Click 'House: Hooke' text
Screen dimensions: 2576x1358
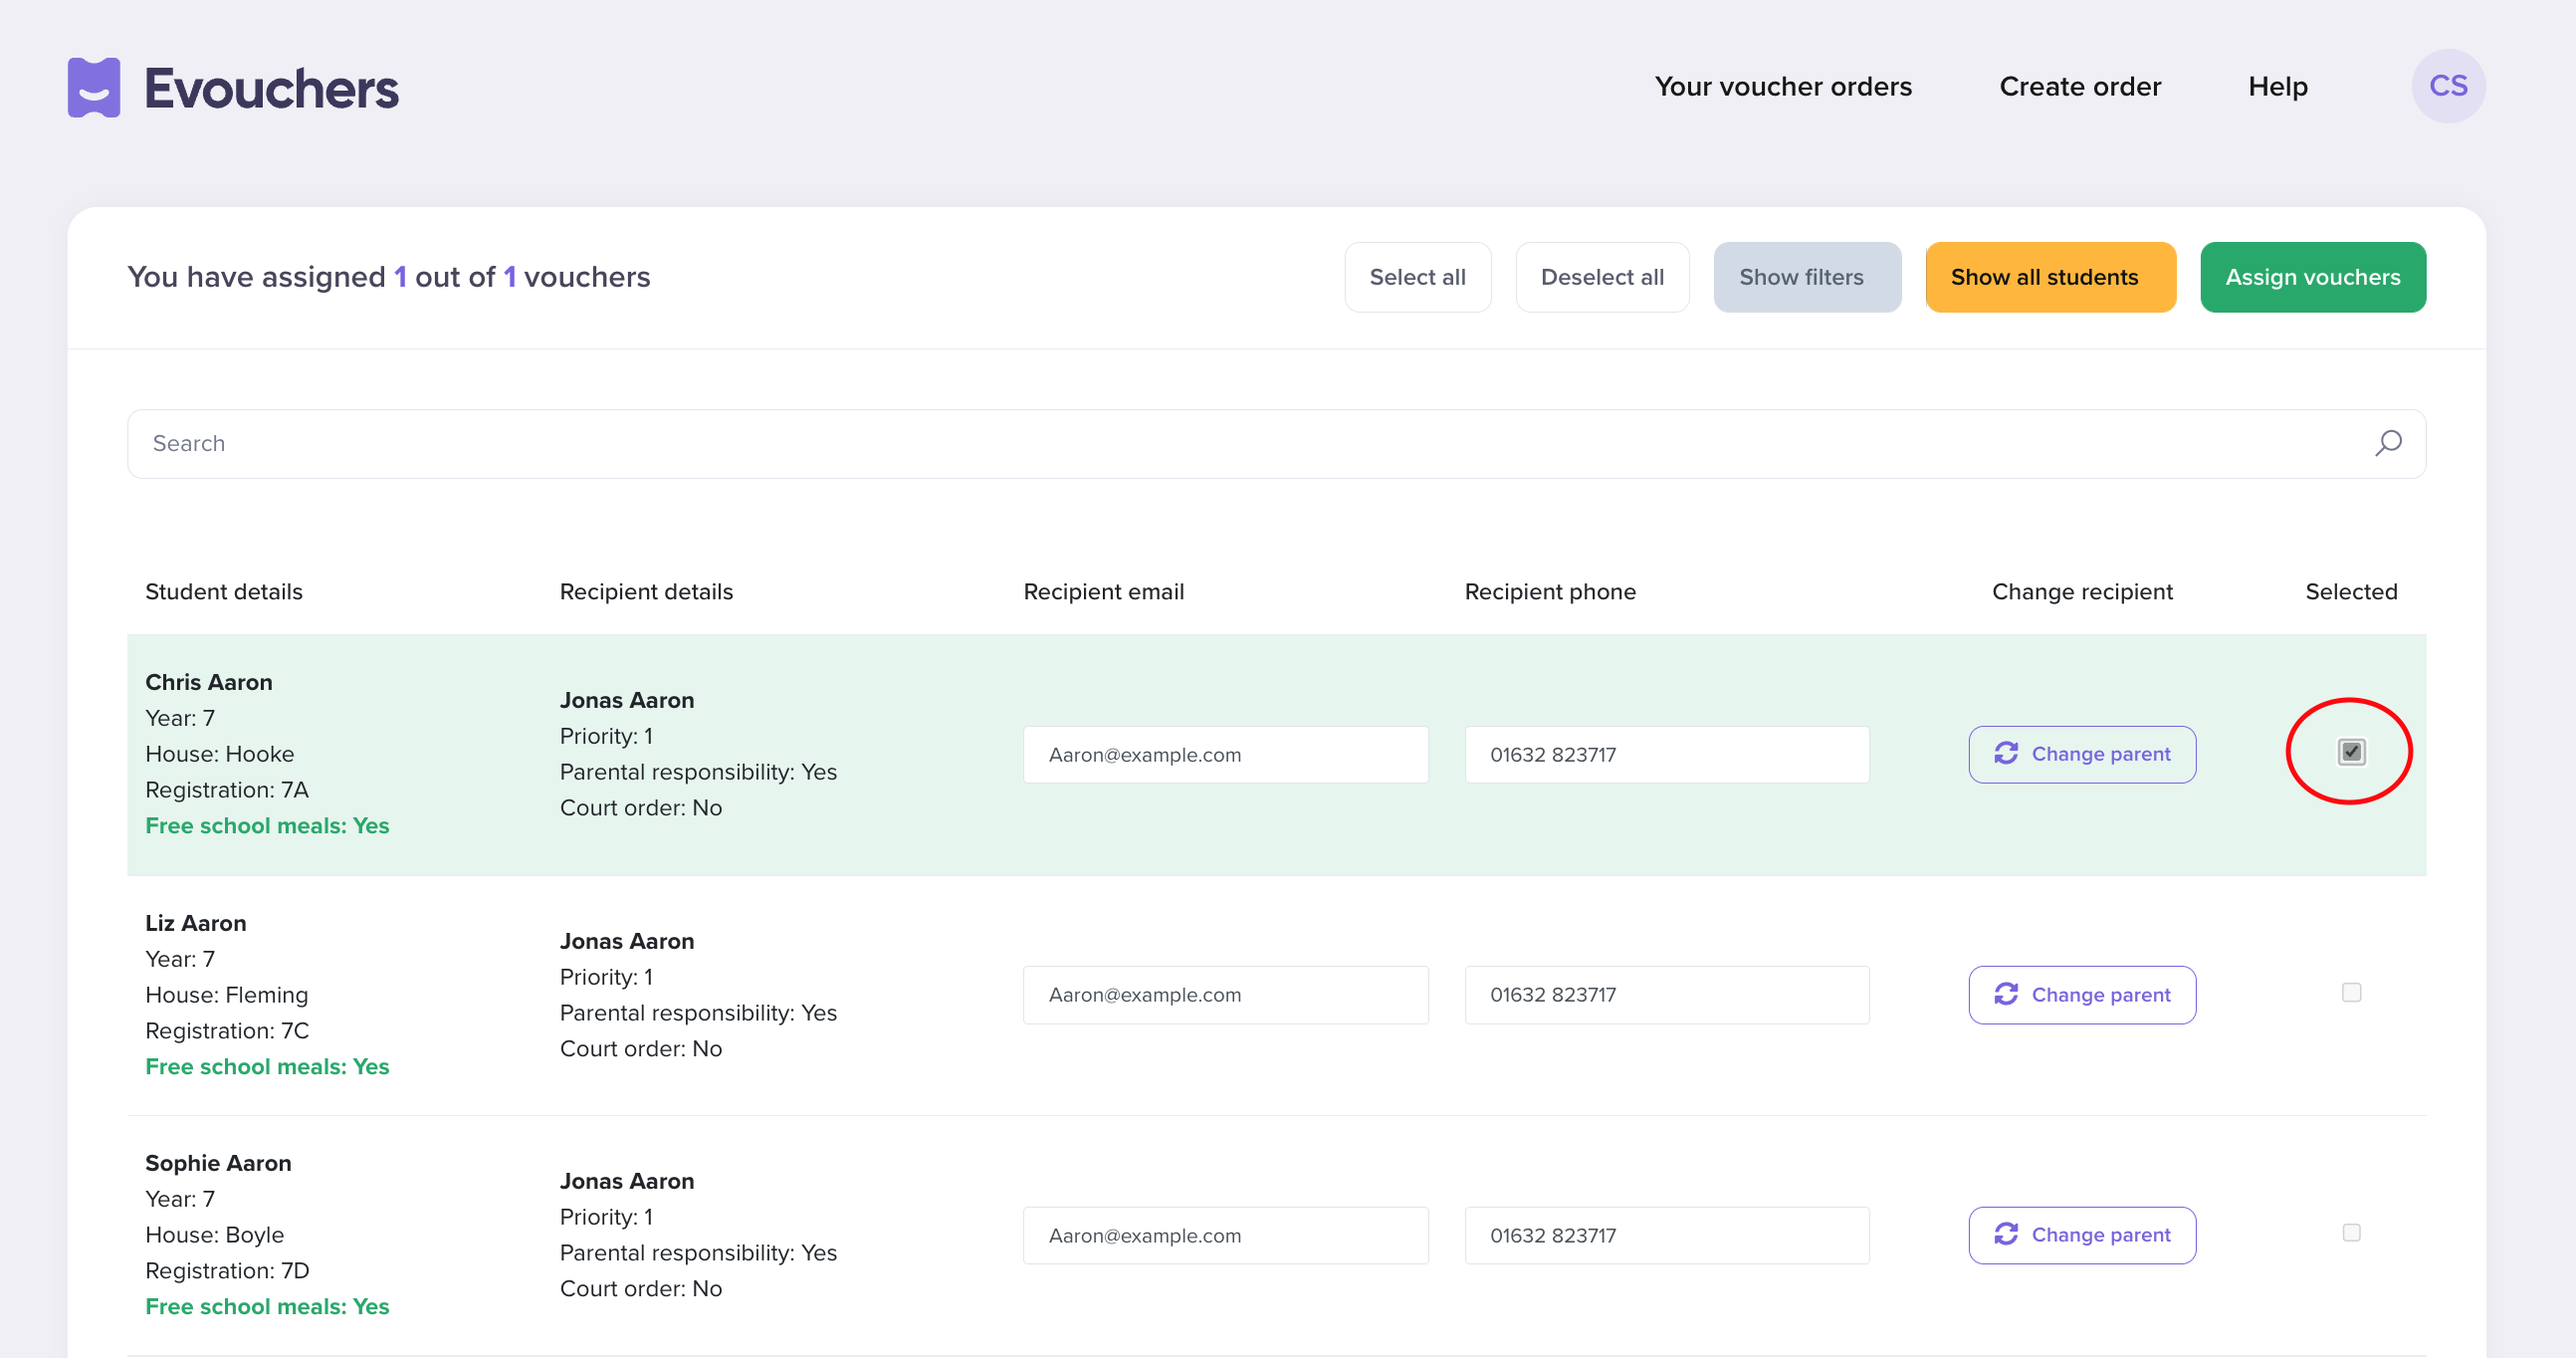(x=219, y=754)
